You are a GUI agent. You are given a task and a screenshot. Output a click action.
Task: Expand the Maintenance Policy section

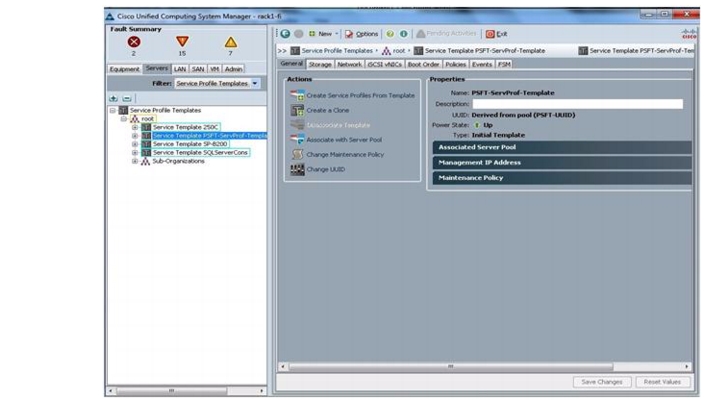pos(562,178)
